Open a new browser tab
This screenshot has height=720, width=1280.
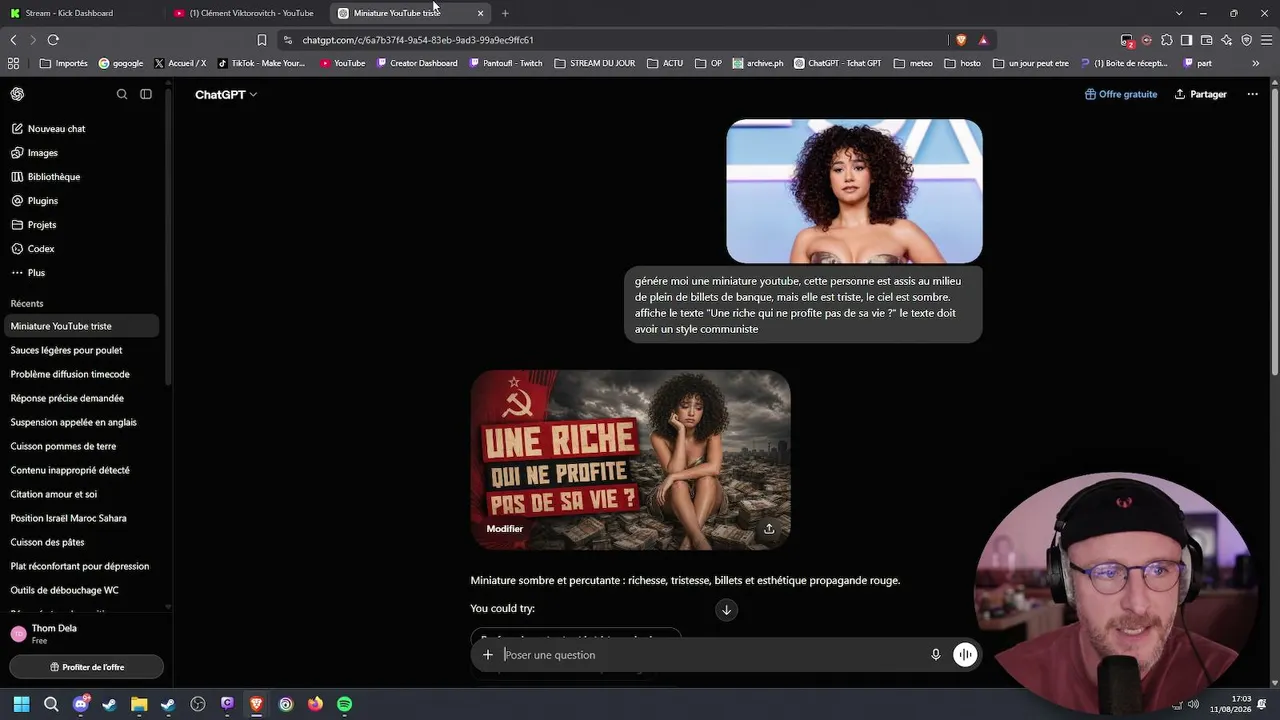[x=505, y=13]
